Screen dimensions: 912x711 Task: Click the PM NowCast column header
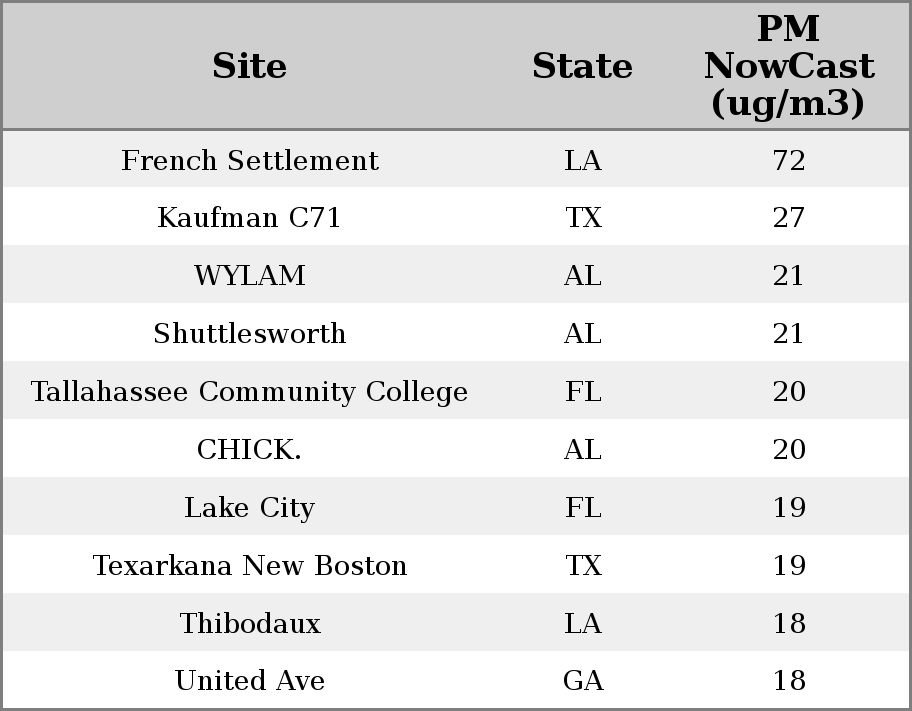pos(788,67)
